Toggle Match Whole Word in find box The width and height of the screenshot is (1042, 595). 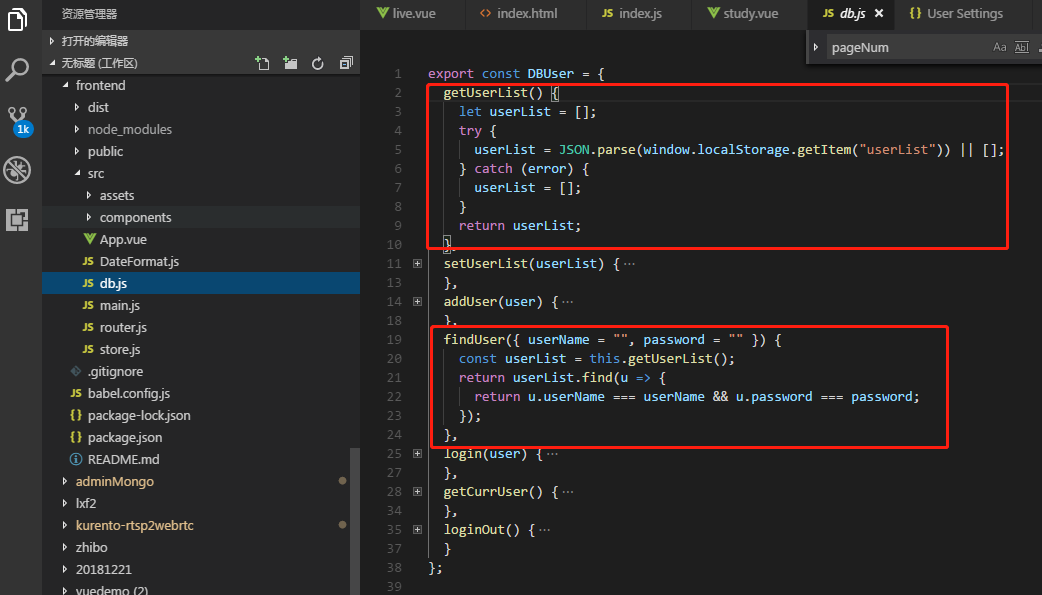click(x=1021, y=47)
